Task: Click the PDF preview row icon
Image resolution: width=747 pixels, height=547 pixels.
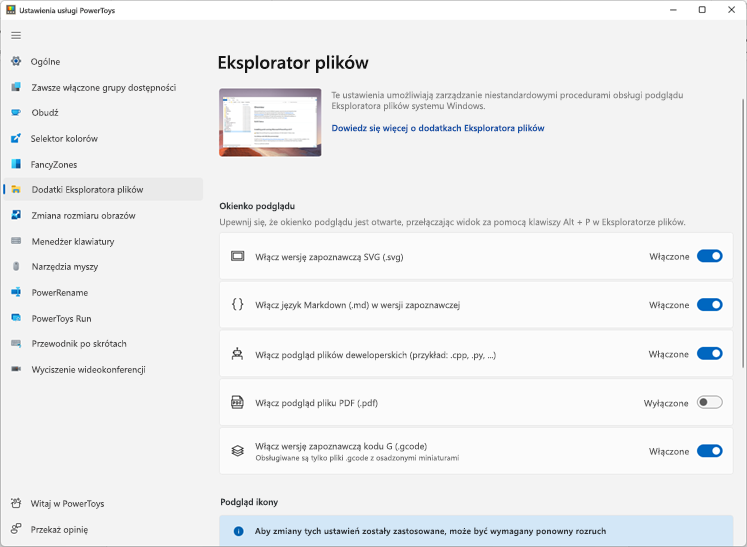Action: coord(237,403)
